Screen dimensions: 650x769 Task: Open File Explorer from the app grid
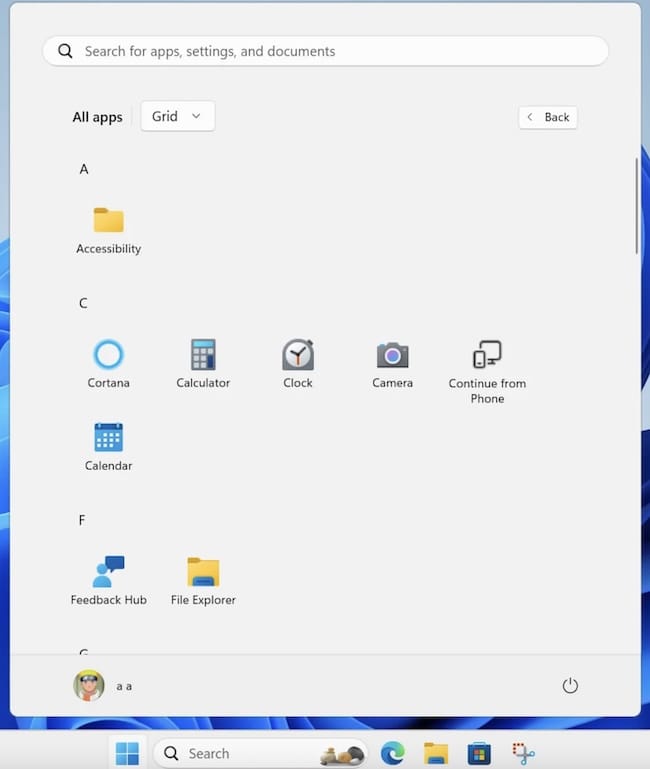(203, 581)
